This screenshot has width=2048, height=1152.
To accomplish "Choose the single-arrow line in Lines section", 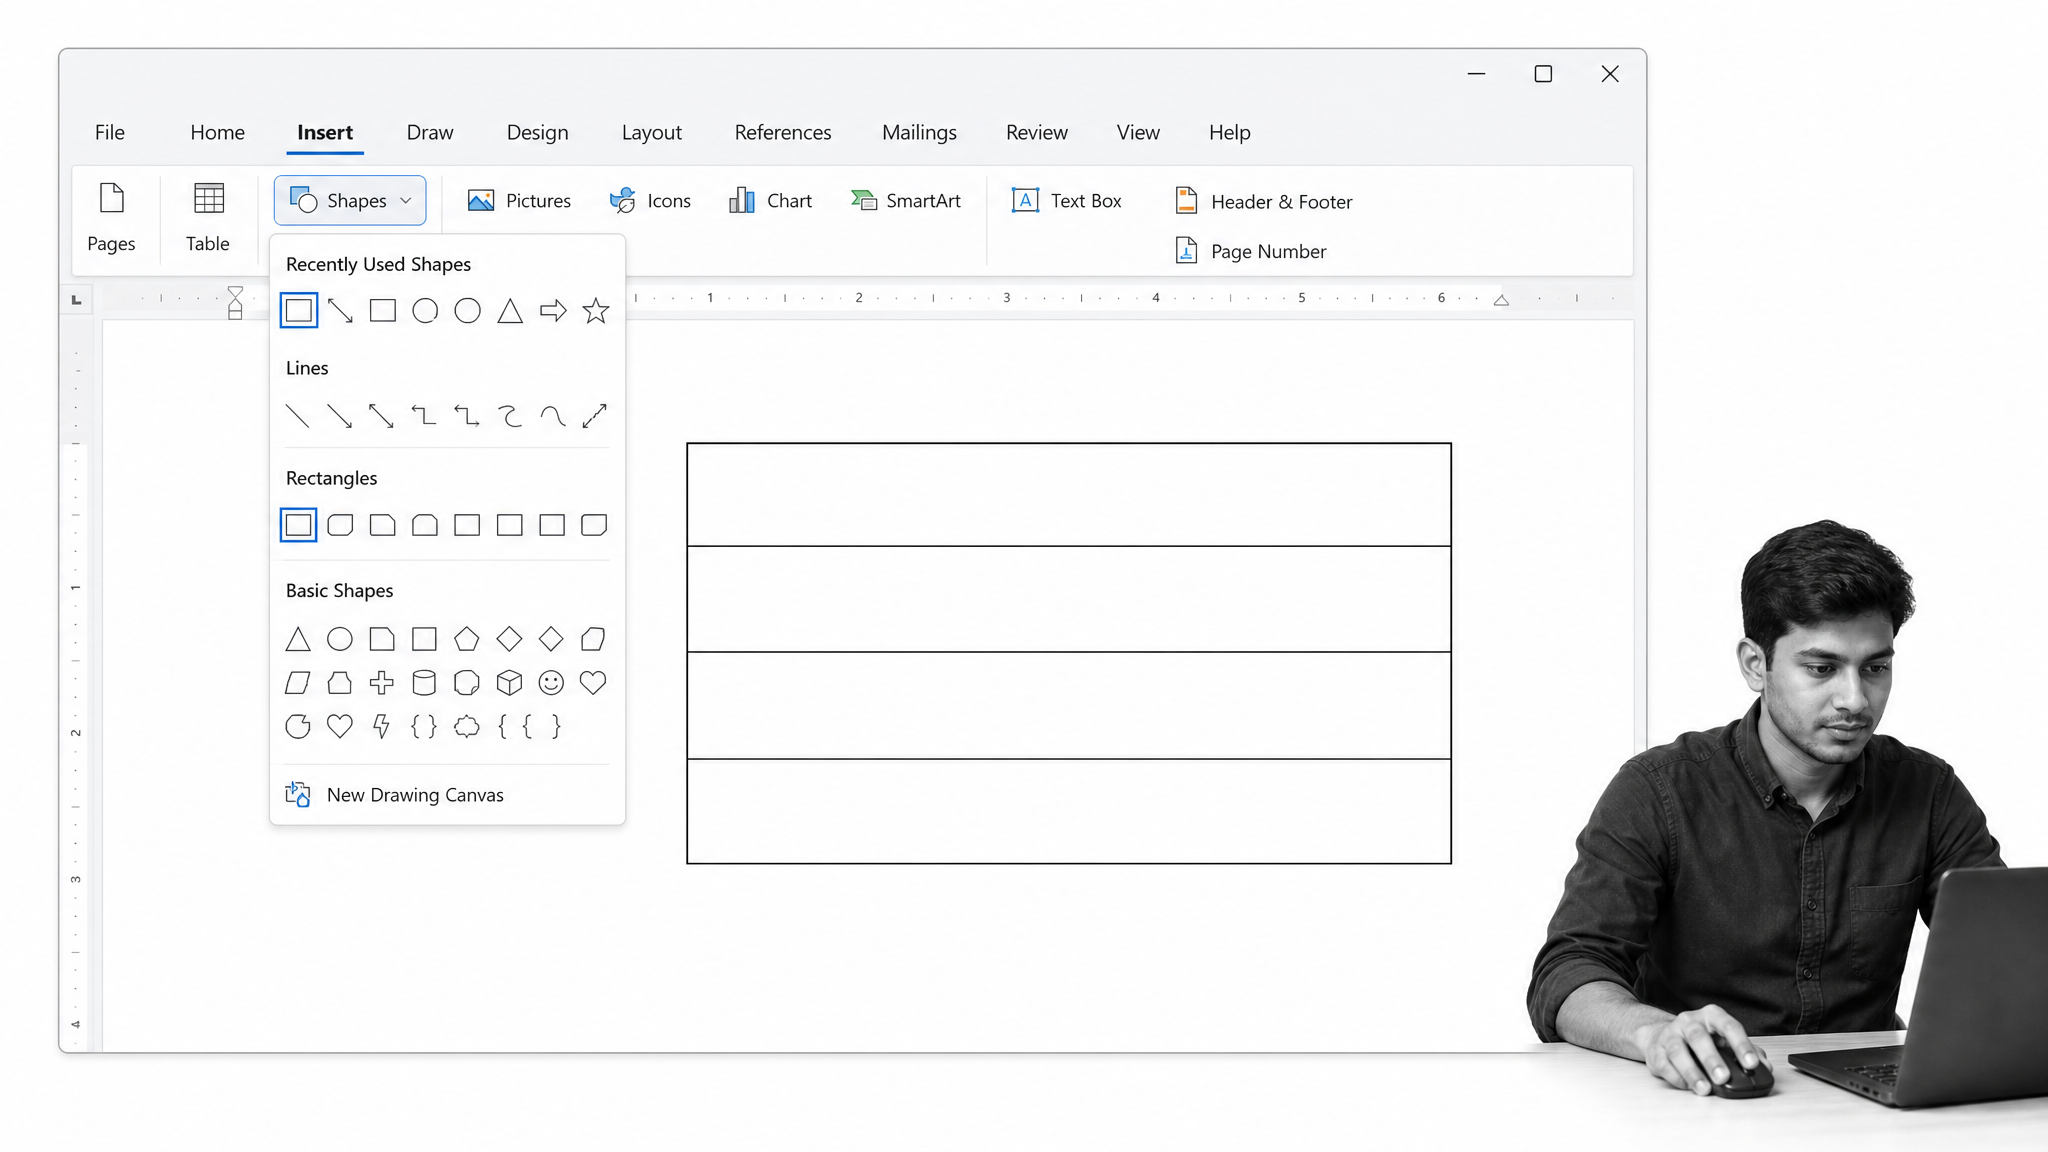I will coord(339,416).
